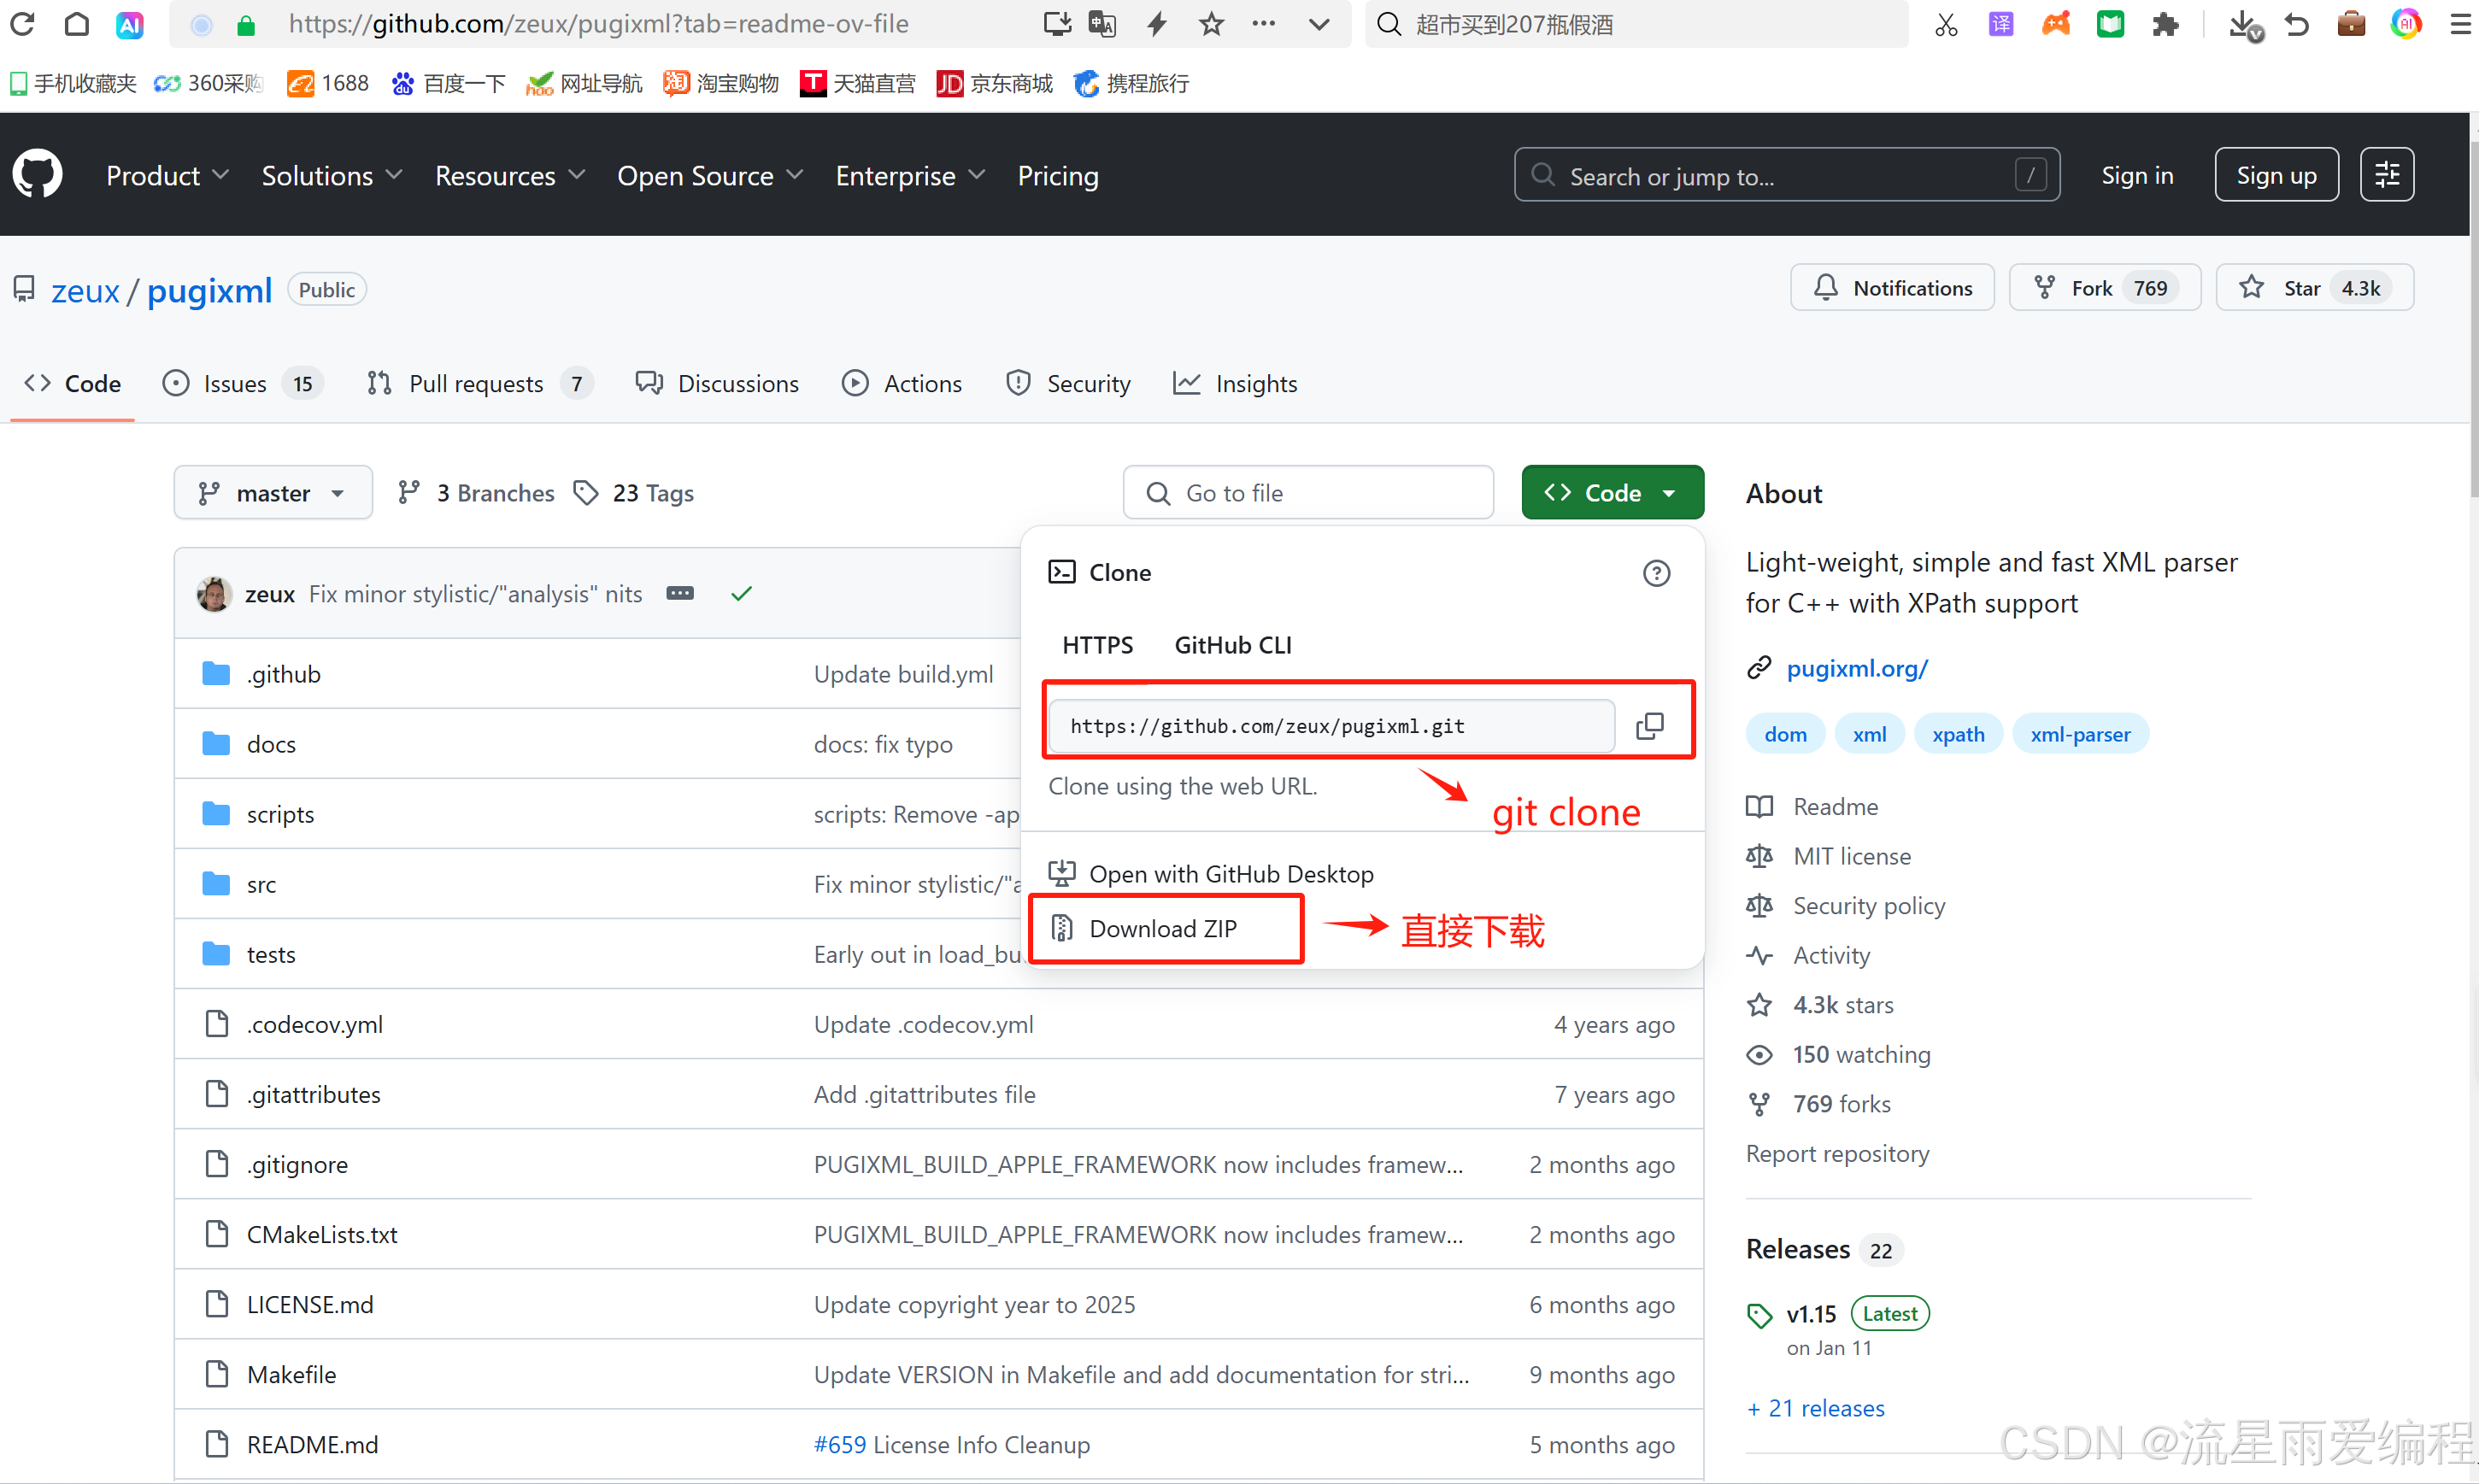Open the MIT license link
Screen dimensions: 2479x1484
pos(1851,857)
